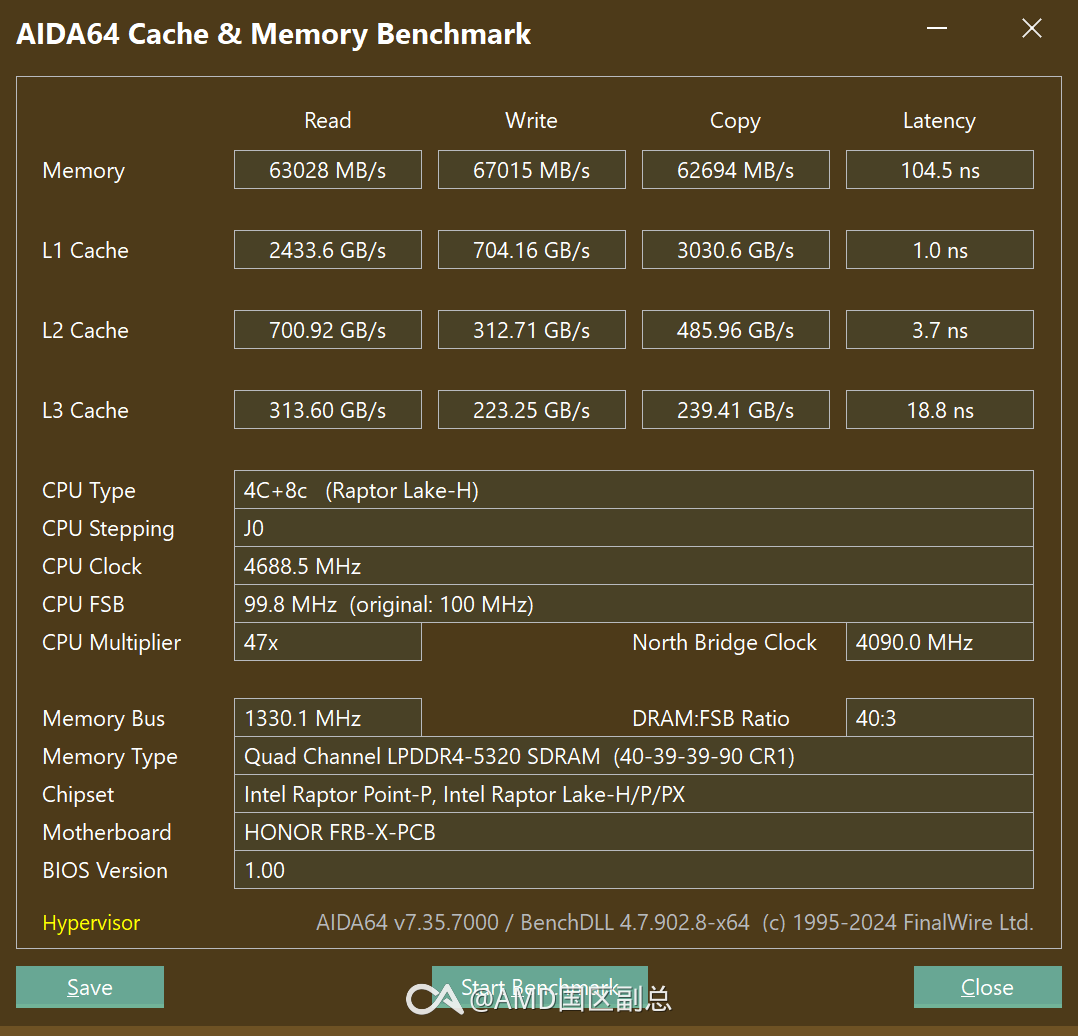Click L3 Cache Read value 313.60 GB/s

(328, 410)
